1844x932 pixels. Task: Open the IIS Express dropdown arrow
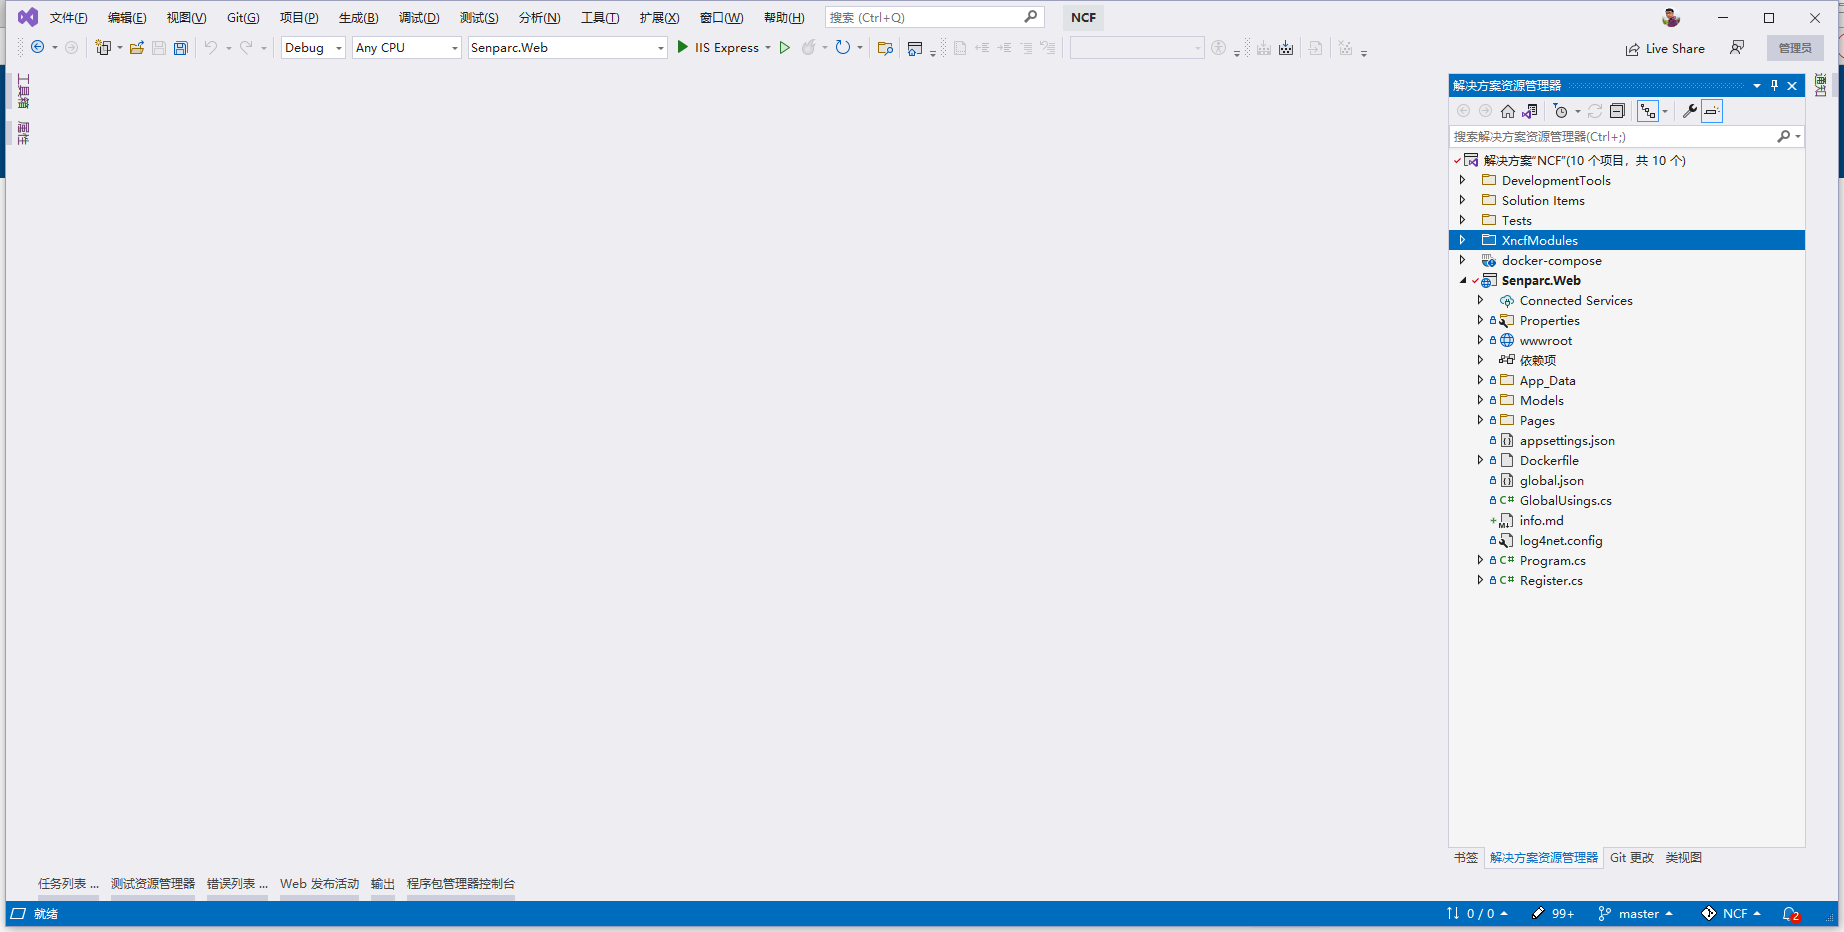coord(768,47)
